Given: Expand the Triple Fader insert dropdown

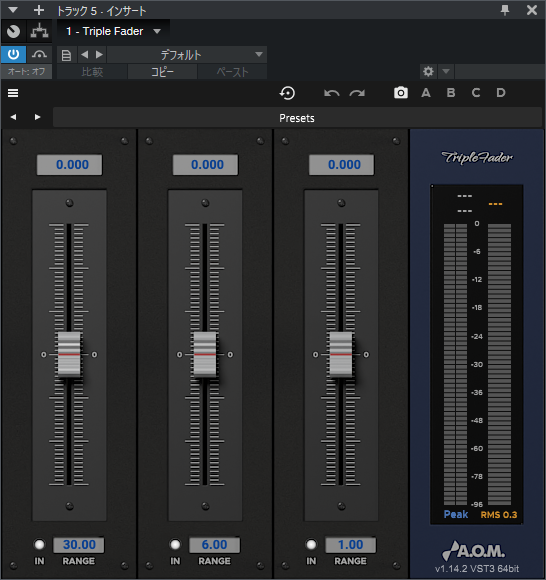Looking at the screenshot, I should pos(157,31).
